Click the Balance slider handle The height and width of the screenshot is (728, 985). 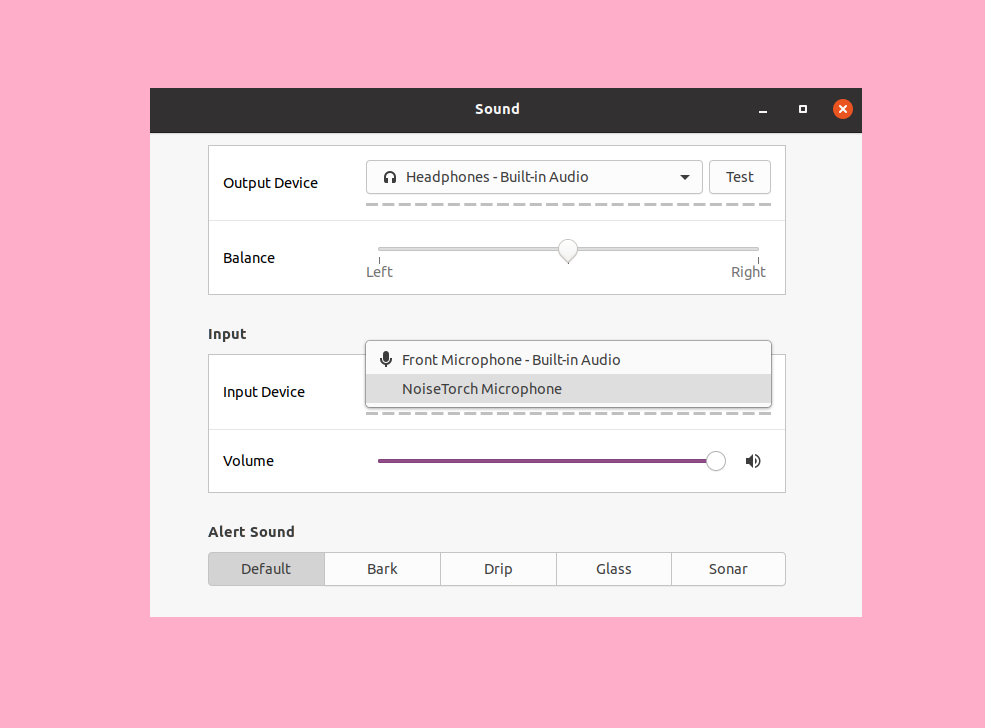pyautogui.click(x=568, y=250)
